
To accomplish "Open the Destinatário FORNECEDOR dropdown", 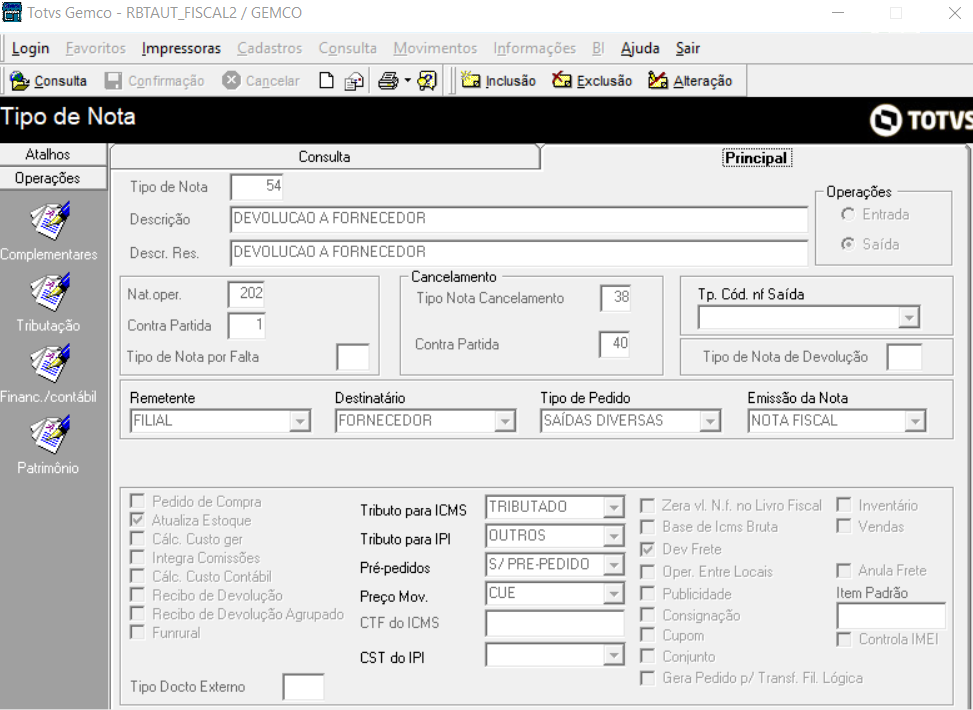I will click(x=505, y=421).
